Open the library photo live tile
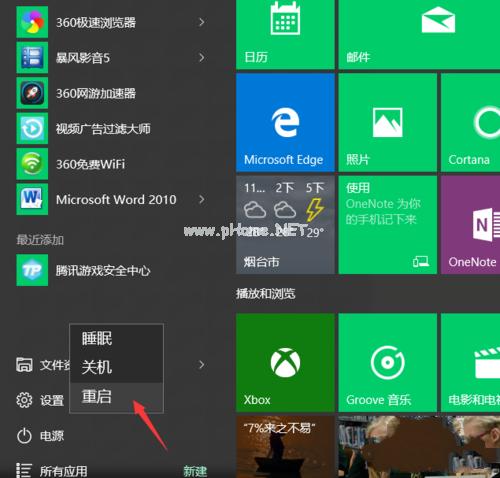Image resolution: width=500 pixels, height=478 pixels. coord(419,447)
